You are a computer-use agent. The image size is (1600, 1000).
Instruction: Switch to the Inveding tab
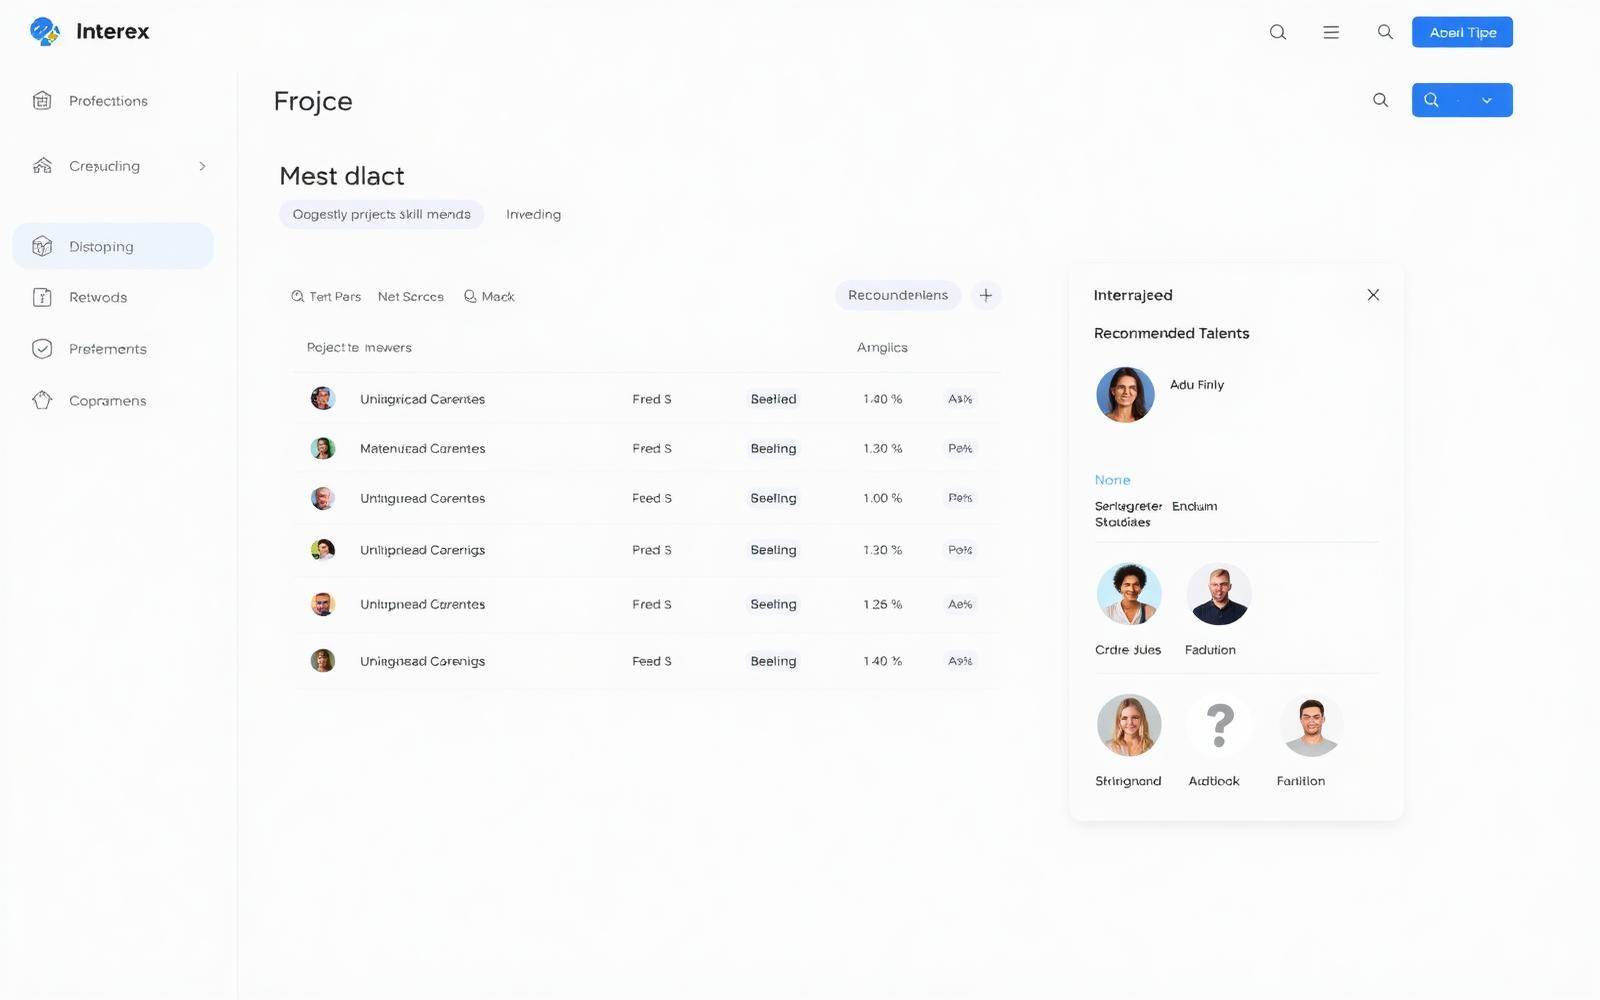tap(533, 214)
